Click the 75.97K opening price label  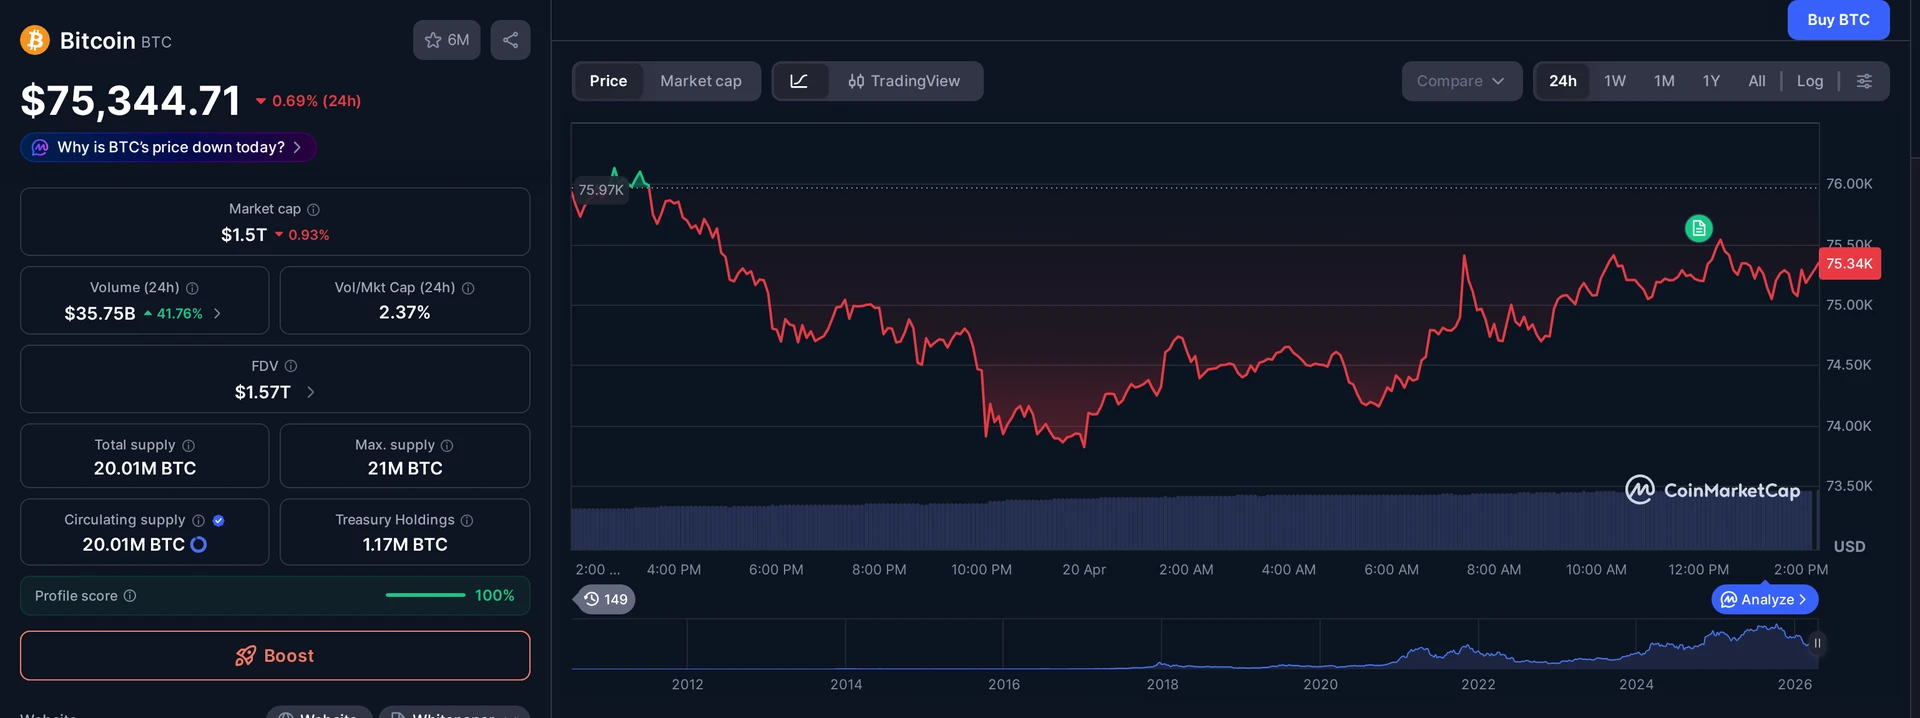click(x=600, y=190)
